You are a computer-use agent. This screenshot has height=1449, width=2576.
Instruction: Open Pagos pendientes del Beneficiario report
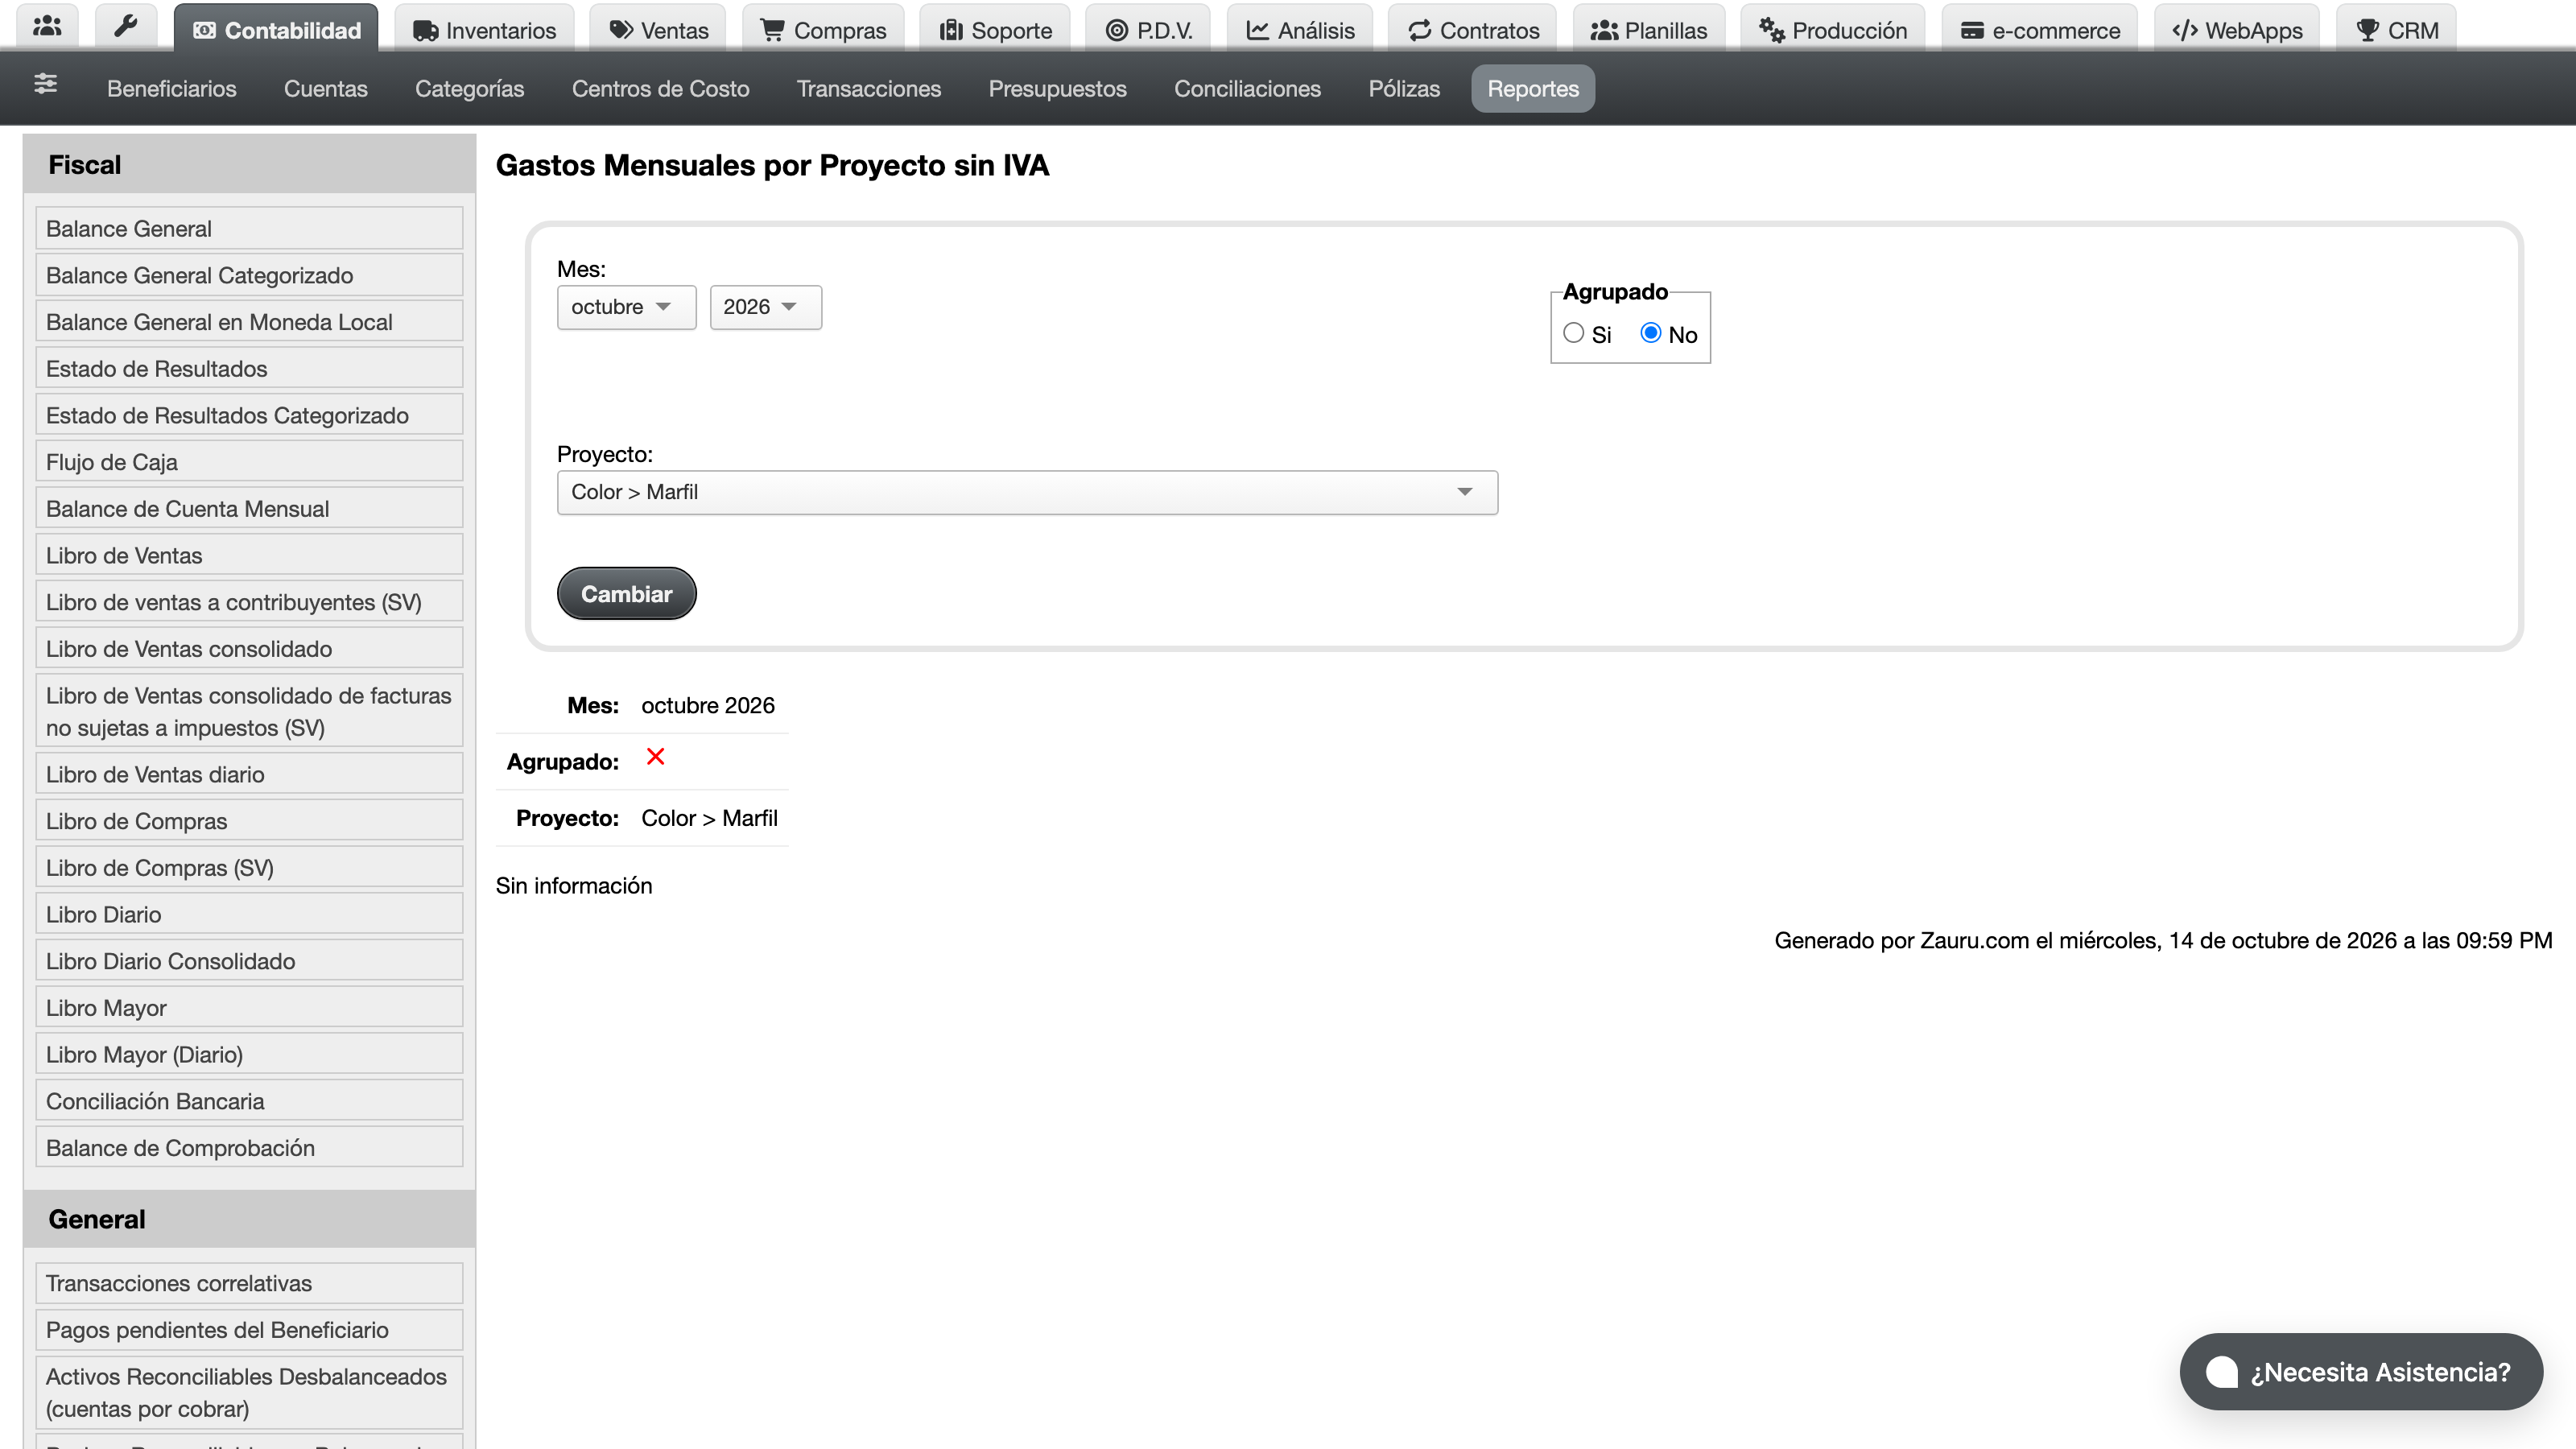tap(249, 1329)
